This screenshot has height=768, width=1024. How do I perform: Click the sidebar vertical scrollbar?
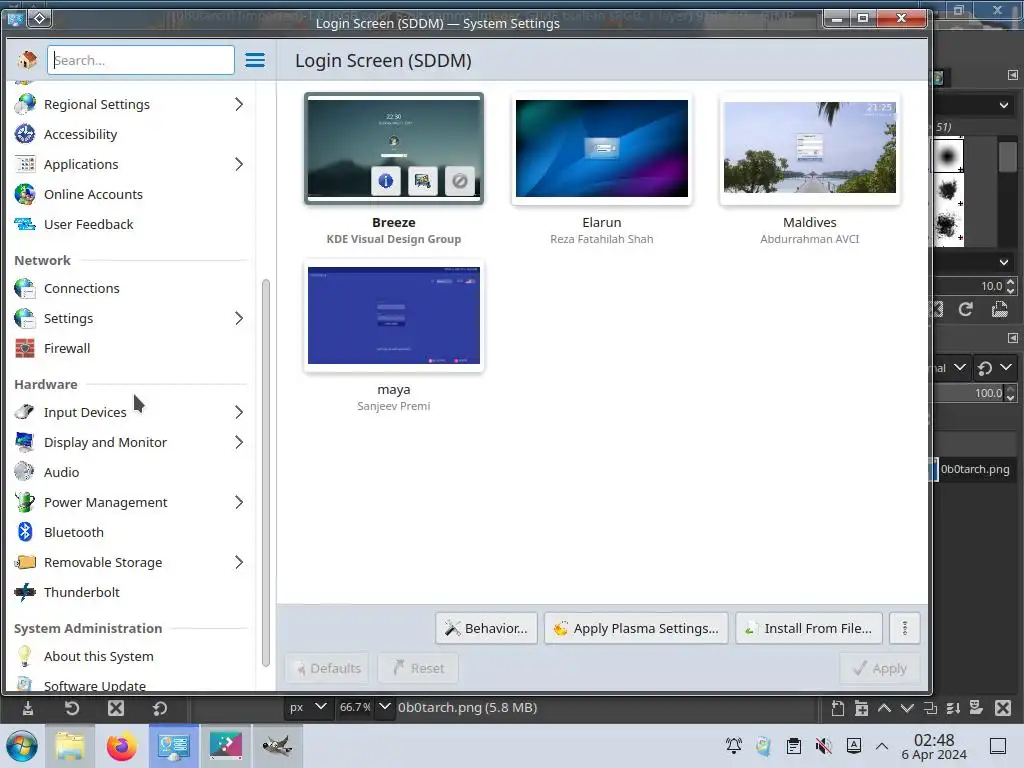tap(266, 473)
